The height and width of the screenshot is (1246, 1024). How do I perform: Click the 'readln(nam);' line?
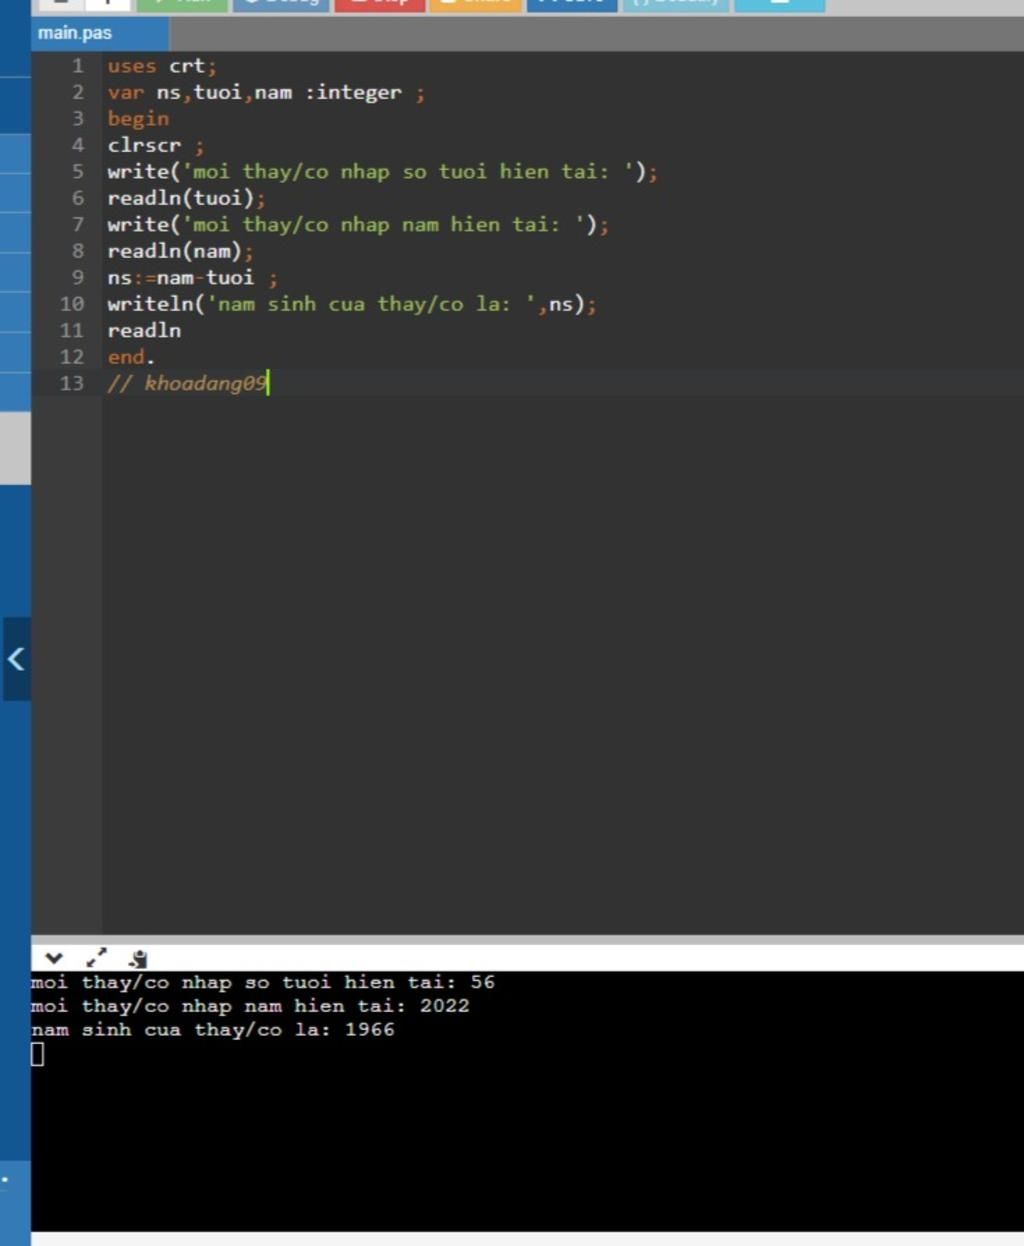181,251
